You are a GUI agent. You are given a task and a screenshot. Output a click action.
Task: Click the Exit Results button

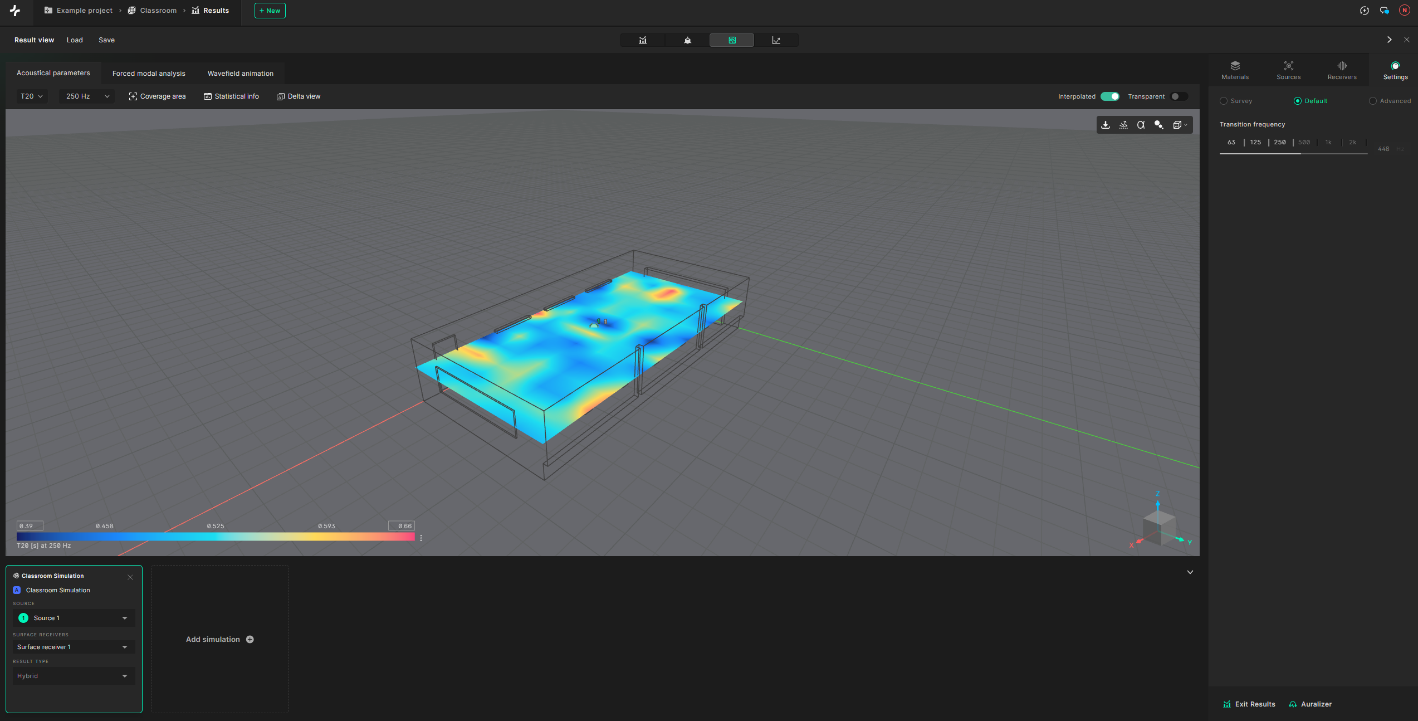point(1249,704)
